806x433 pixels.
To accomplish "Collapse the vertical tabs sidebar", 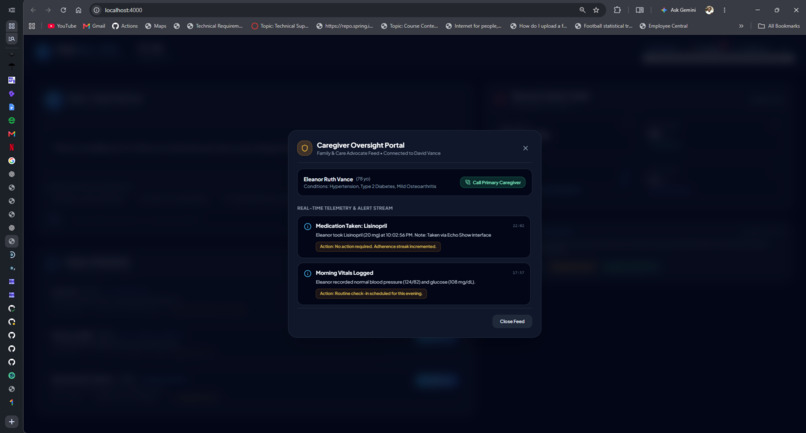I will coord(12,10).
